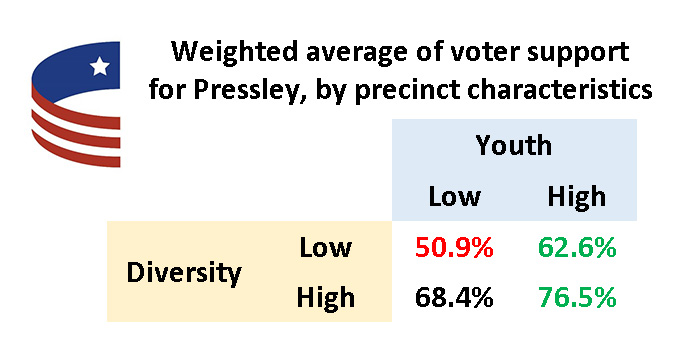Screen dimensions: 693x362
Task: Click the flag logo's white star
Action: tap(99, 66)
